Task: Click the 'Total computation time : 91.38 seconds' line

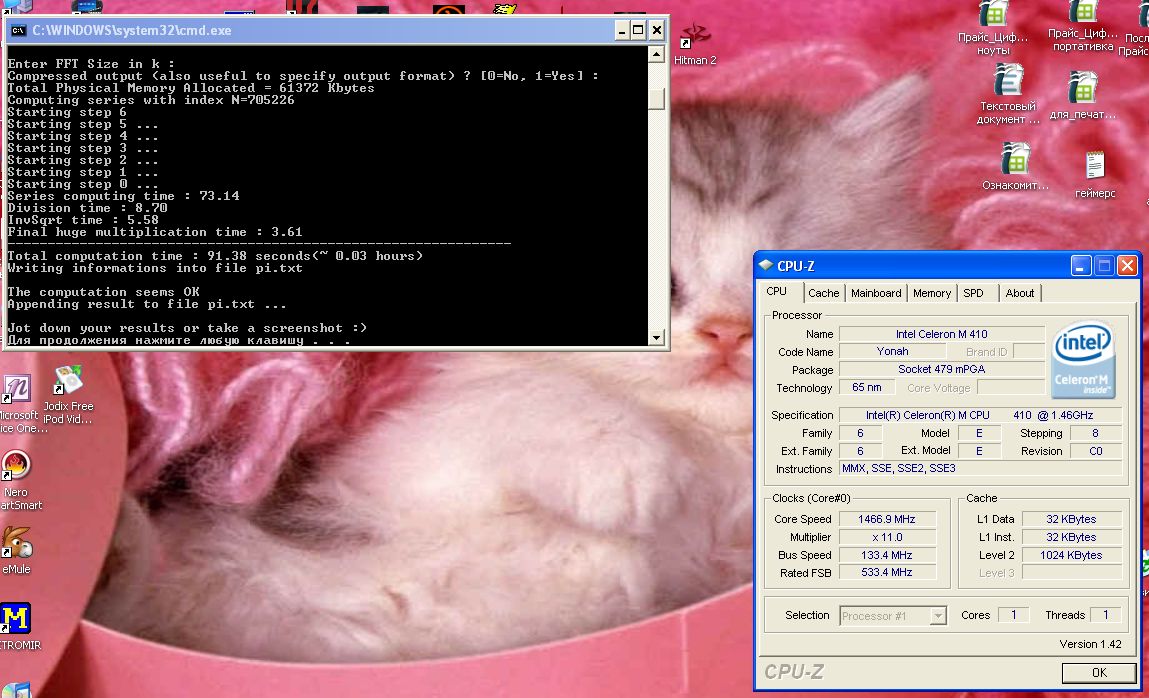Action: [x=215, y=256]
